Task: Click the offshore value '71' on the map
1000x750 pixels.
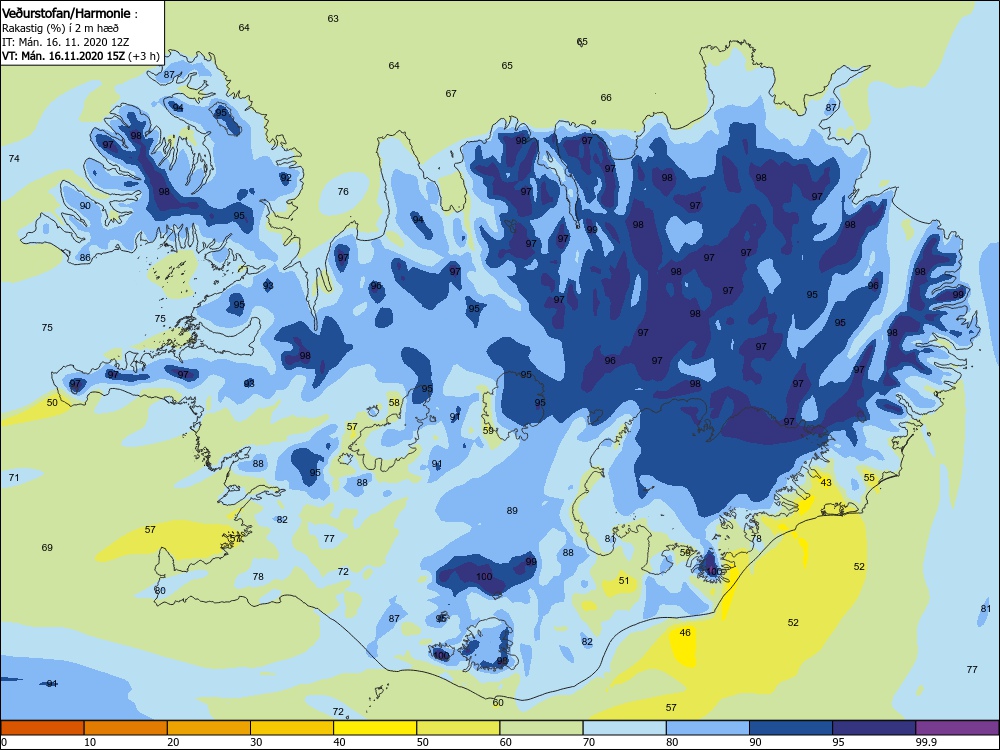Action: tap(14, 478)
